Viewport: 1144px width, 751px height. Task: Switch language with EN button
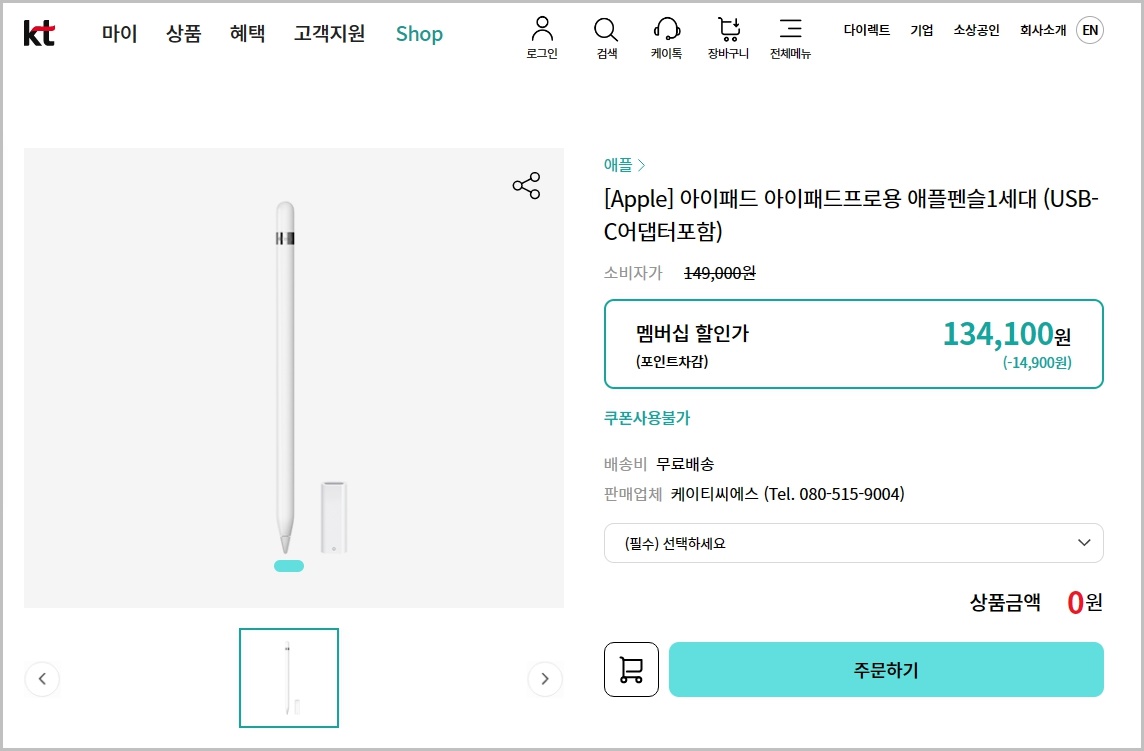[x=1090, y=30]
